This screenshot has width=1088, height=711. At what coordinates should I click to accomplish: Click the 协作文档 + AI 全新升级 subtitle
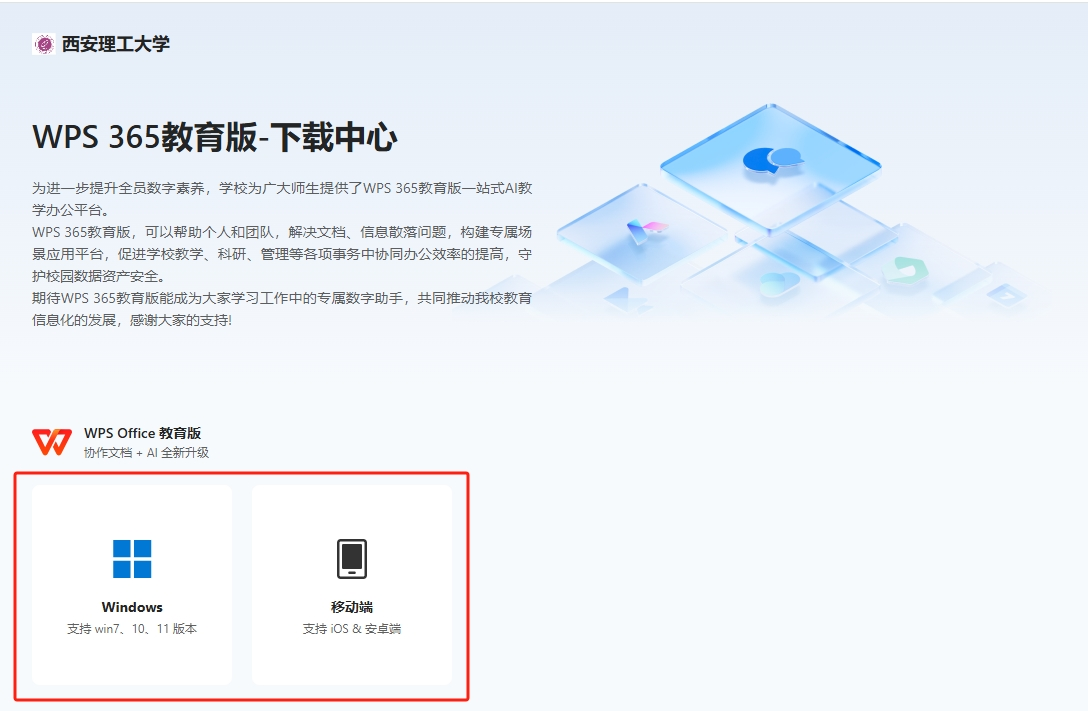(x=146, y=452)
